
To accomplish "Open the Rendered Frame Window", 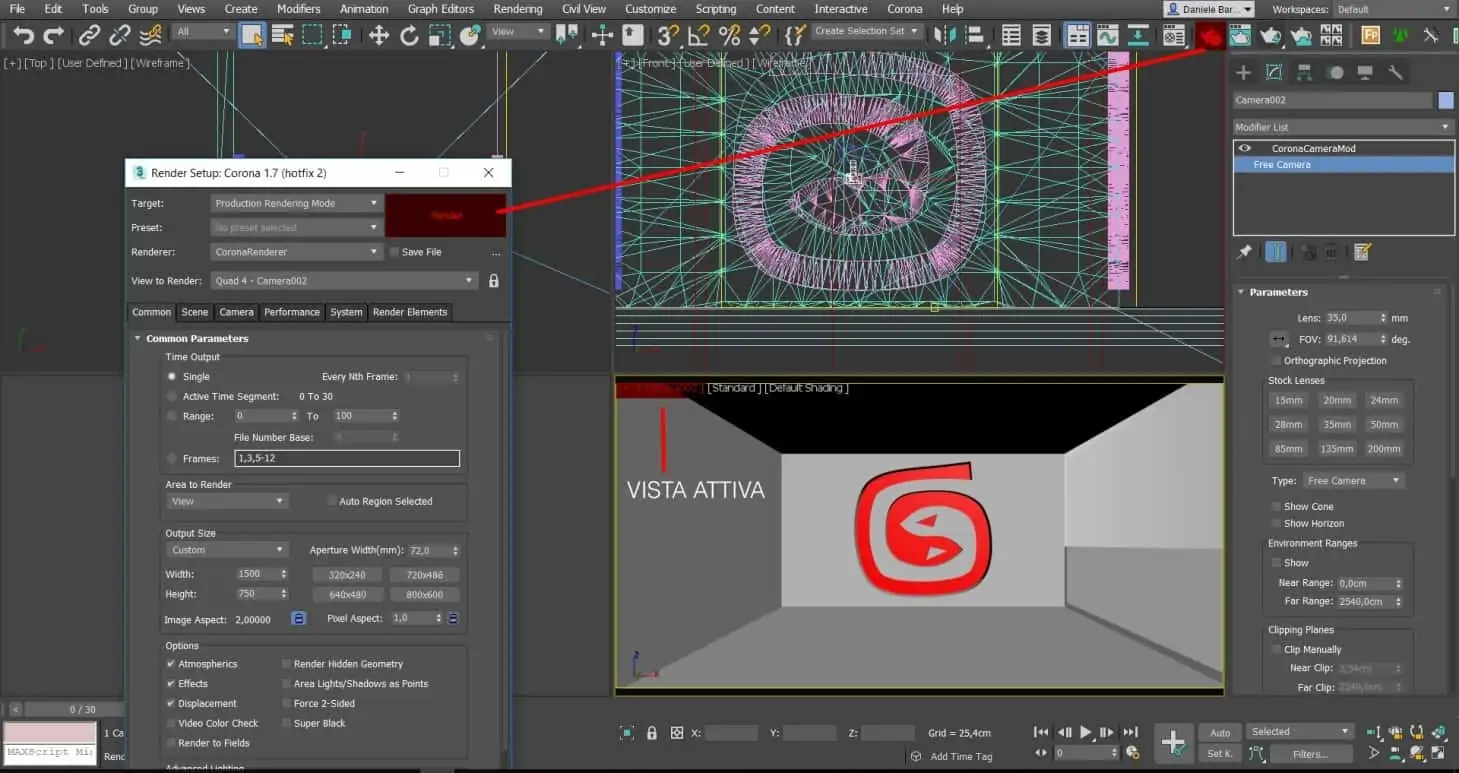I will pyautogui.click(x=1241, y=36).
